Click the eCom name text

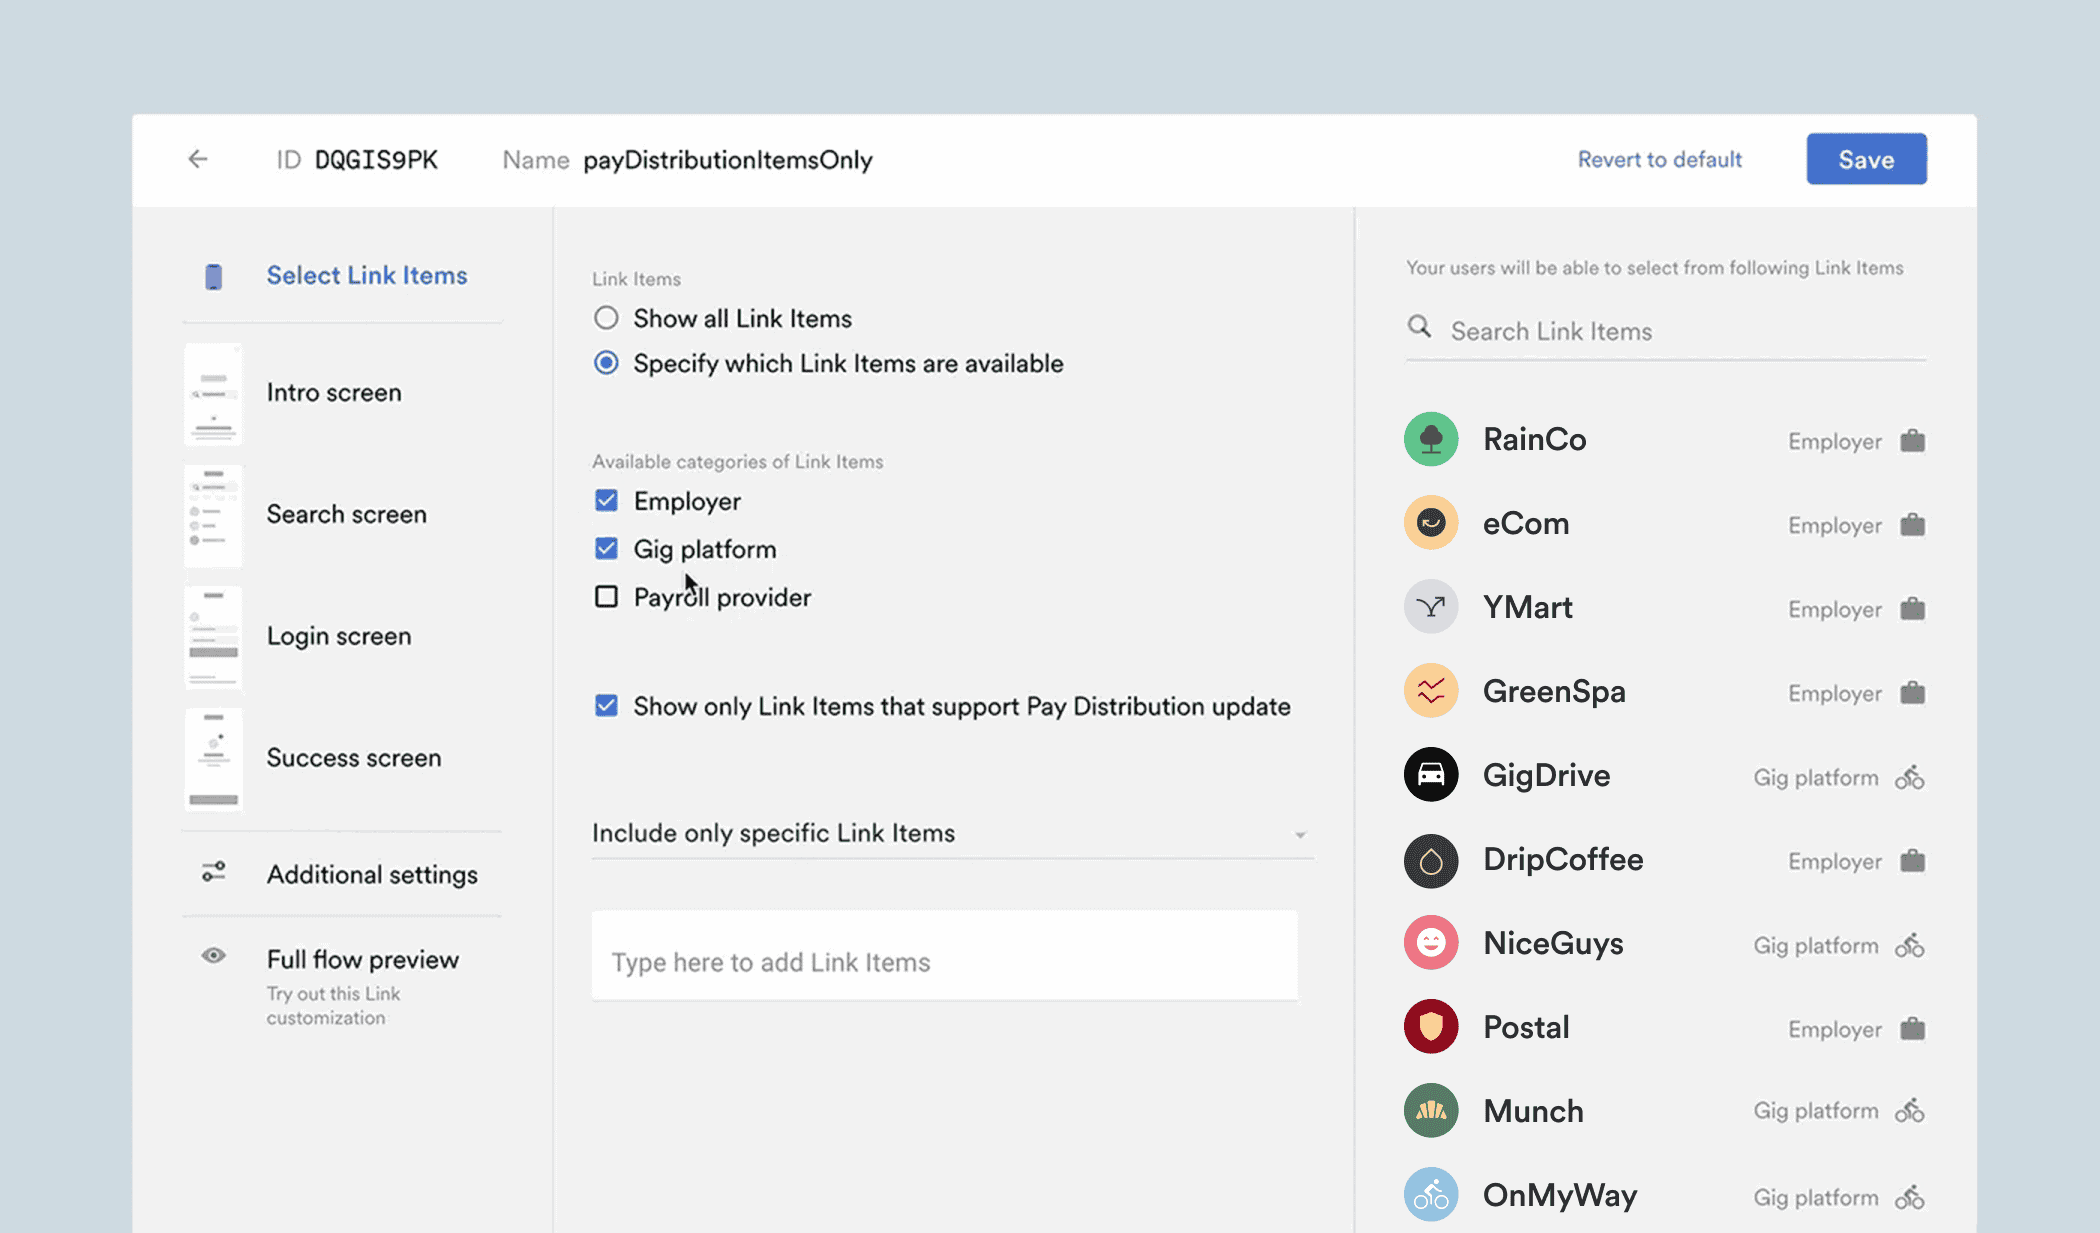(1526, 523)
